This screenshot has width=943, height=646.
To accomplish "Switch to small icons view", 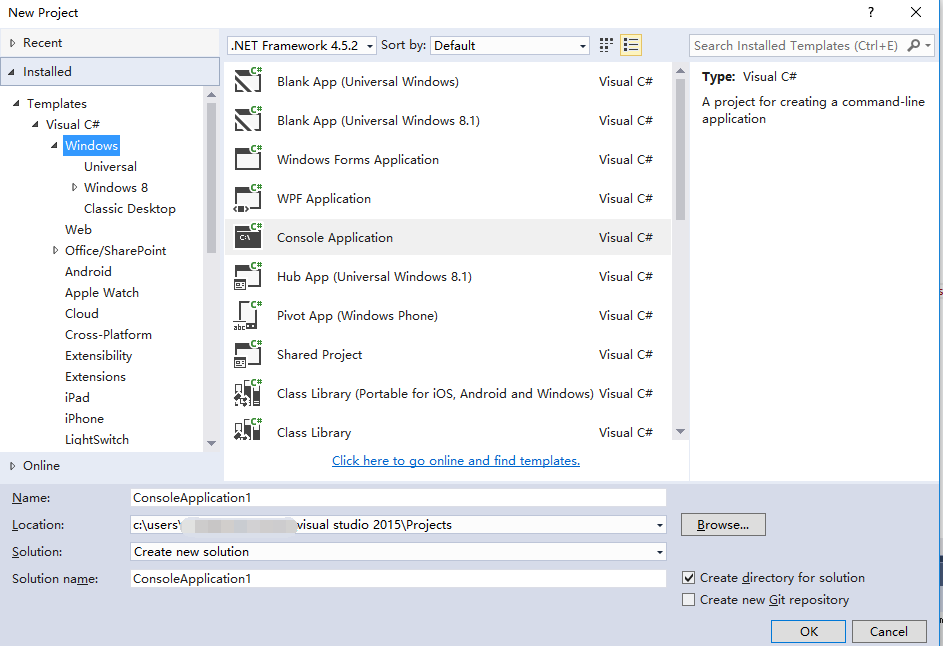I will (x=604, y=45).
